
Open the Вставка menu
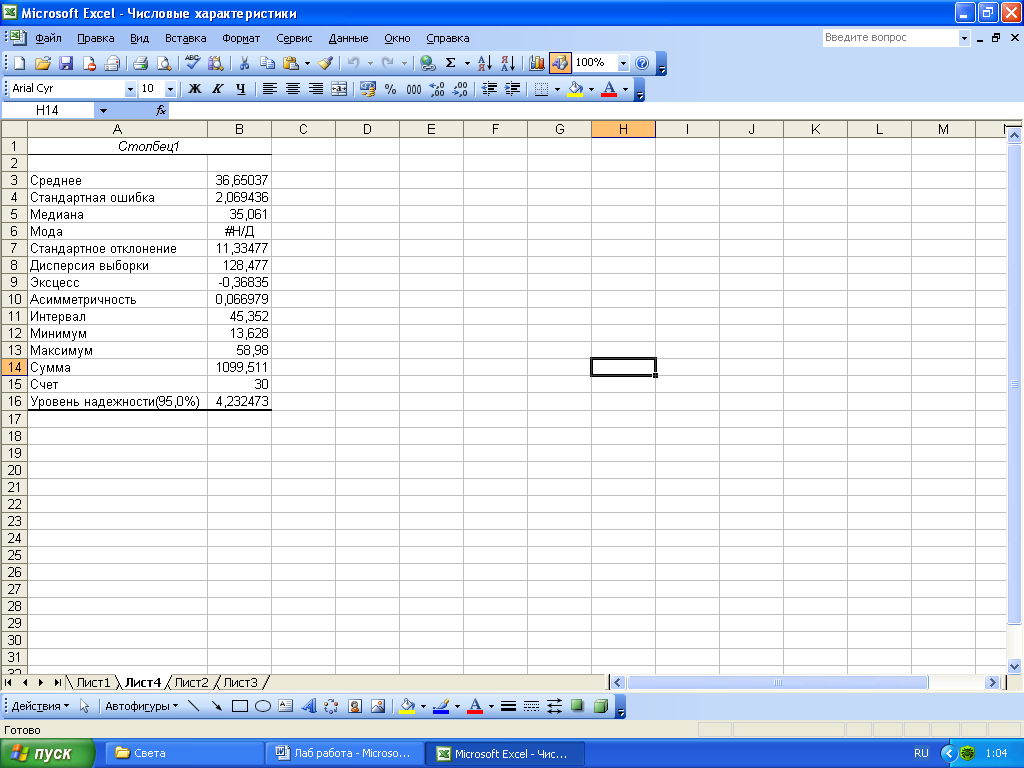pos(185,38)
